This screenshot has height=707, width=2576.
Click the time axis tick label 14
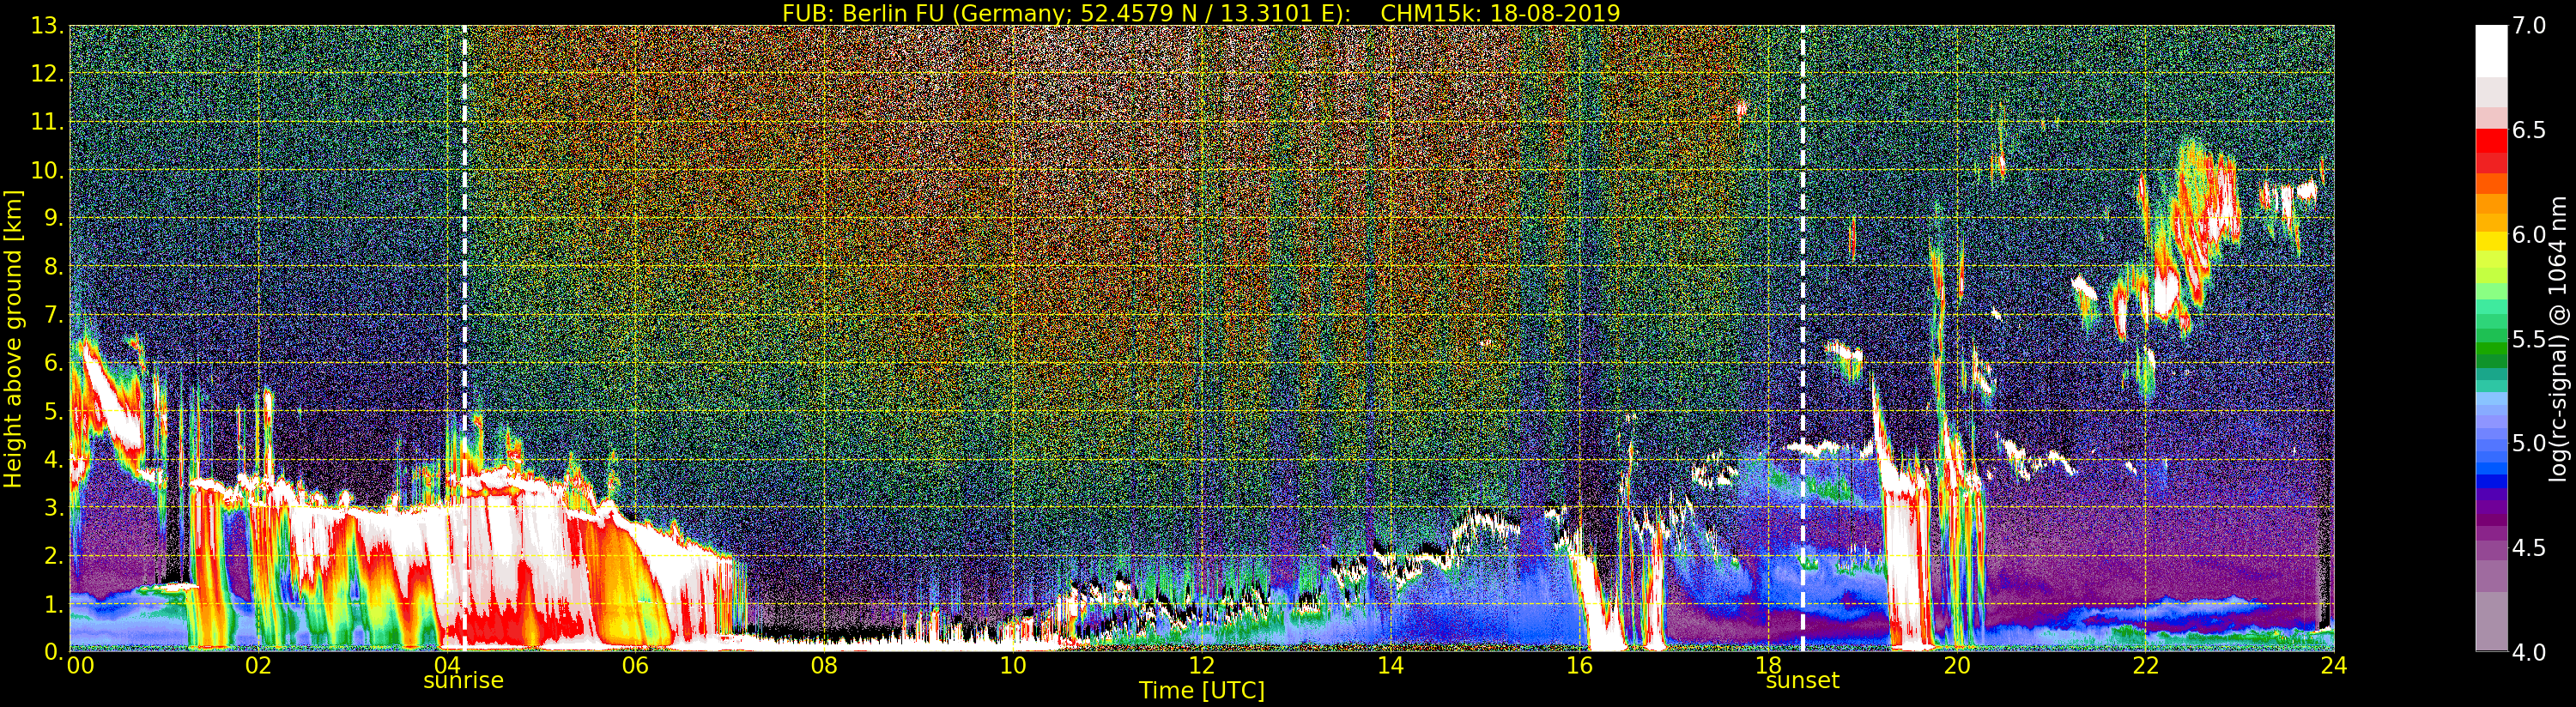pyautogui.click(x=1390, y=665)
